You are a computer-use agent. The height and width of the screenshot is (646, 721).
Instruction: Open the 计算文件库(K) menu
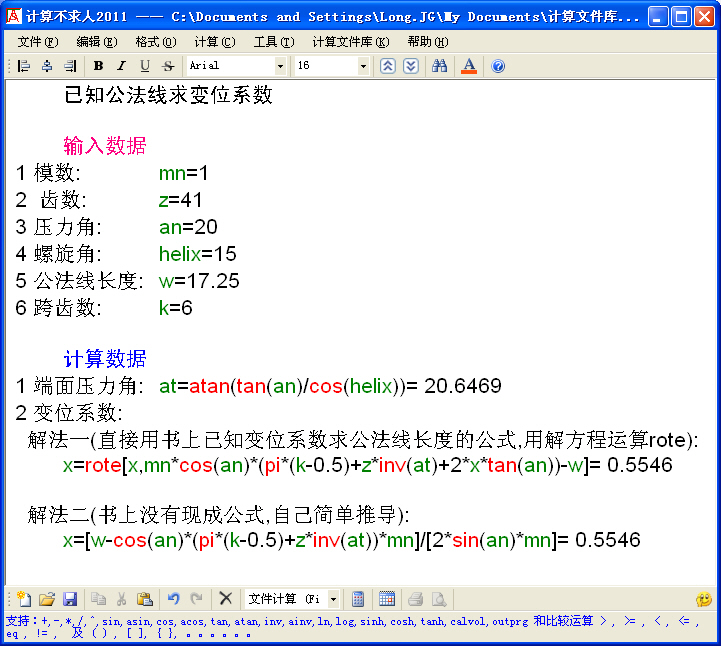351,42
